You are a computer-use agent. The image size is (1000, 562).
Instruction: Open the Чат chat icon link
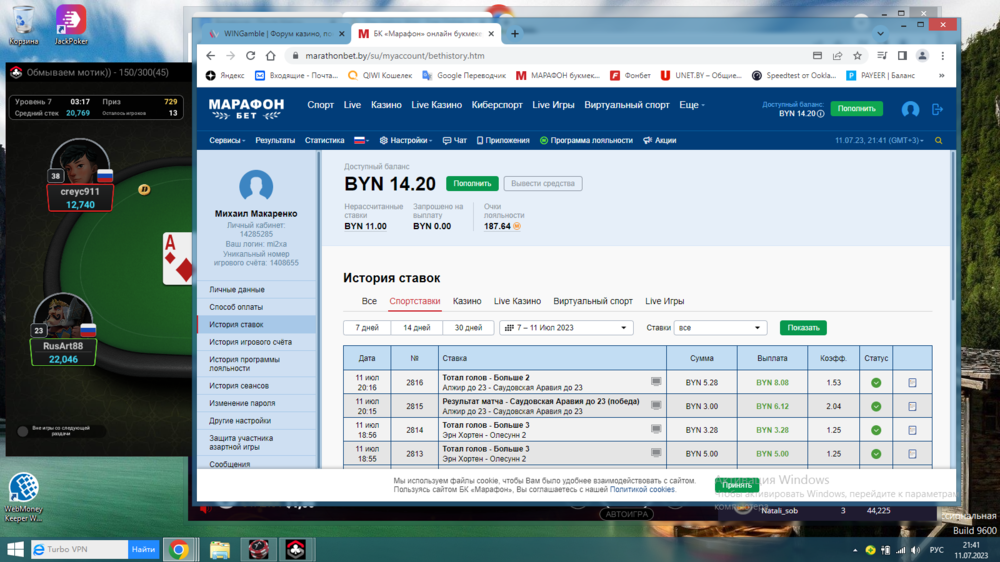(x=455, y=141)
